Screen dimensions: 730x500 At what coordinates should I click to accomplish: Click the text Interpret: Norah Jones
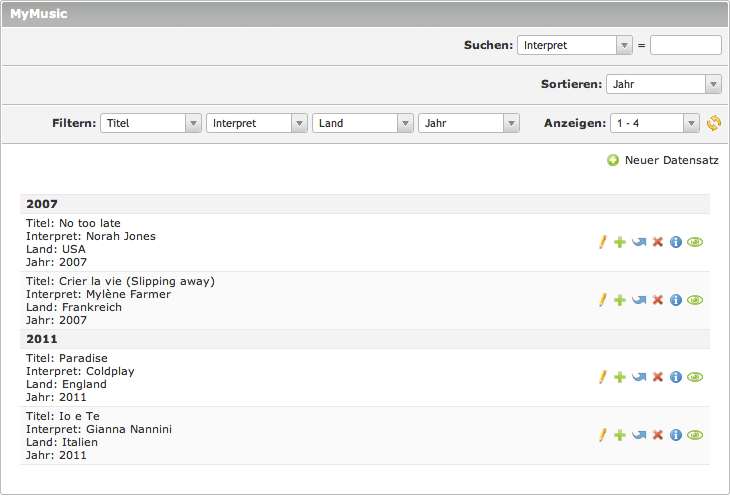pos(91,236)
